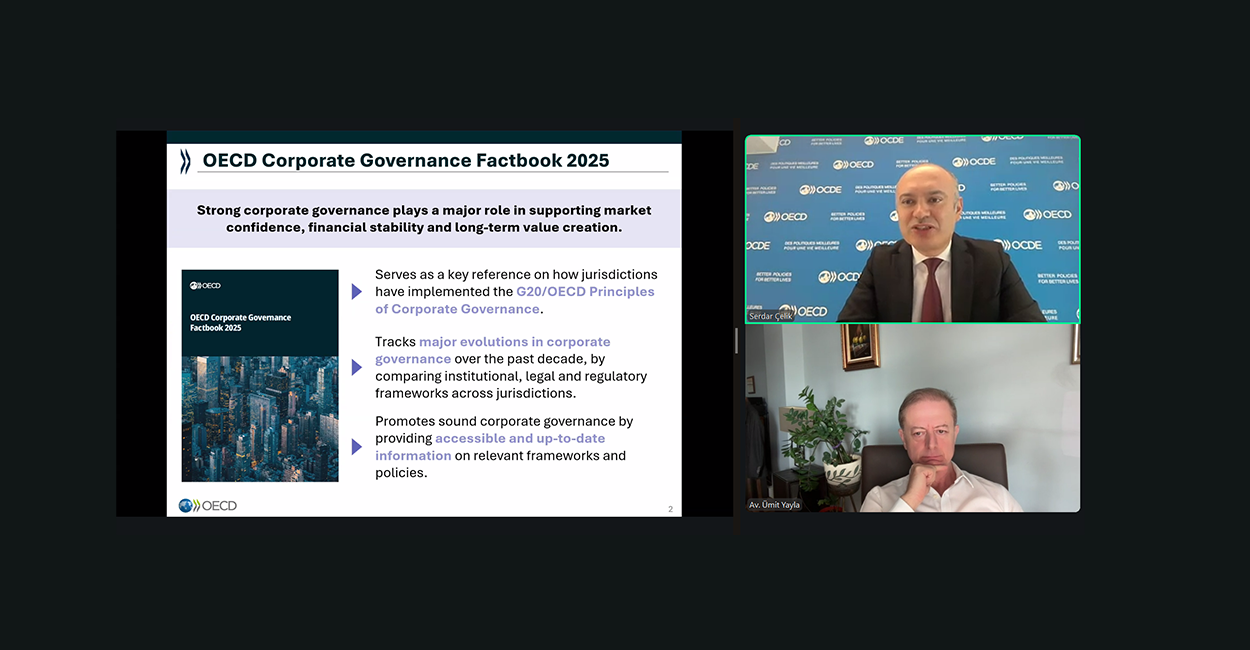Image resolution: width=1250 pixels, height=650 pixels.
Task: Click the purple arrow beside 'Promotes sound corporate governance'
Action: [356, 447]
